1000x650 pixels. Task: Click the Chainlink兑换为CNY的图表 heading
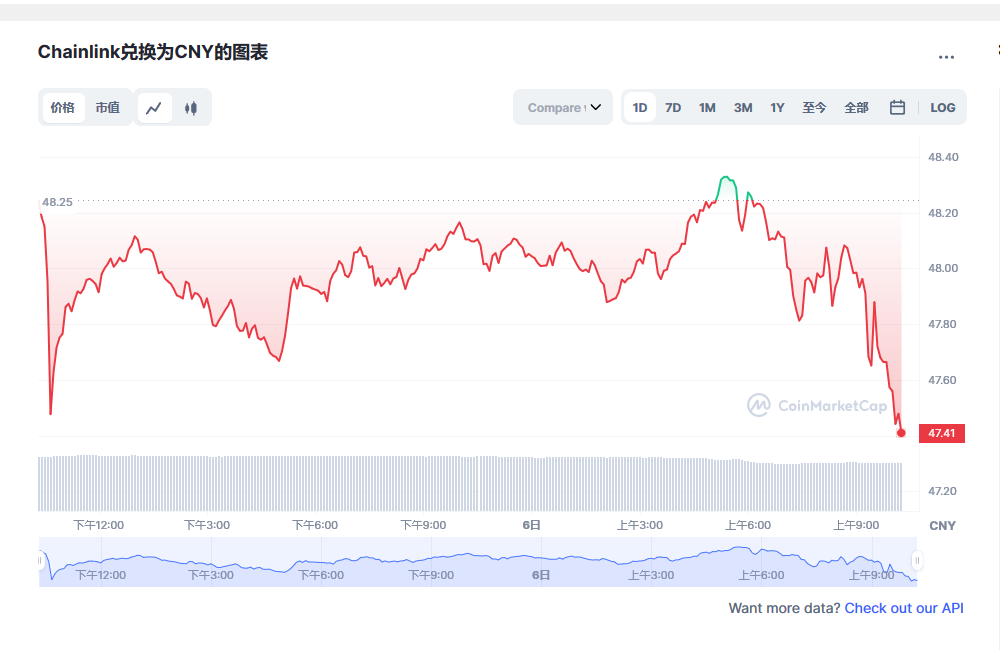(153, 52)
